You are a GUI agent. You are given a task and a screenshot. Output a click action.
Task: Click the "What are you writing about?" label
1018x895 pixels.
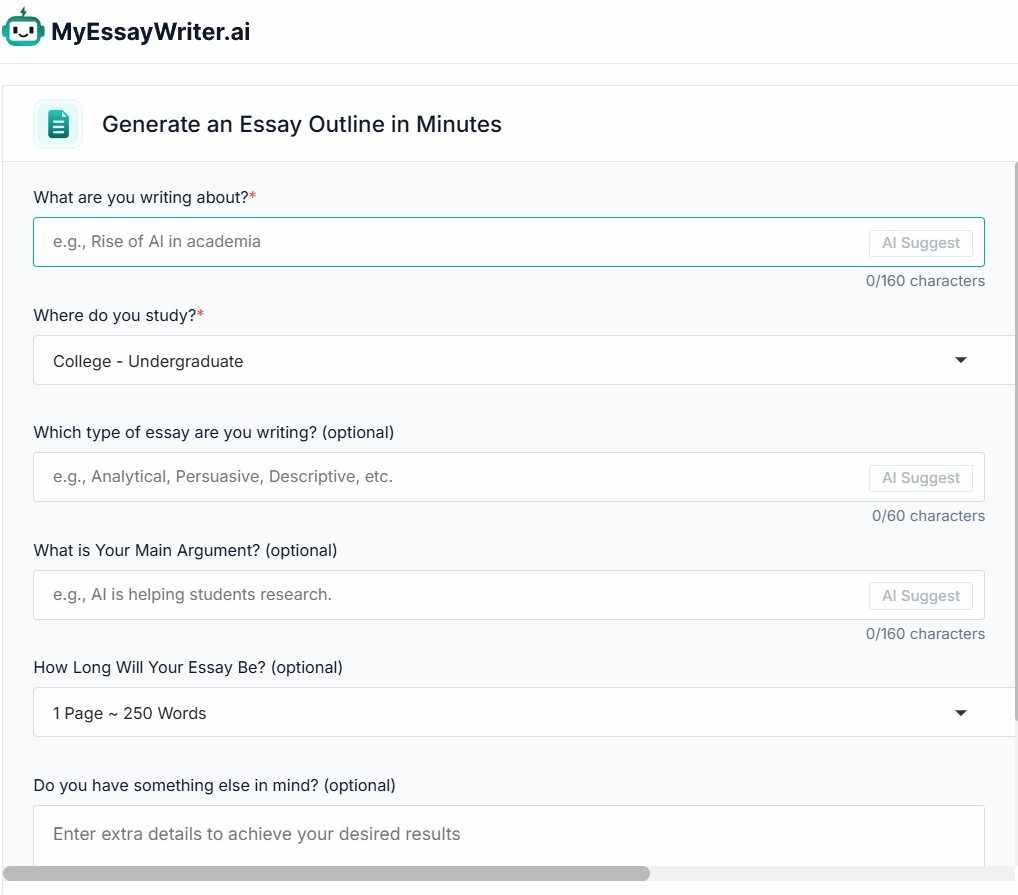[141, 198]
